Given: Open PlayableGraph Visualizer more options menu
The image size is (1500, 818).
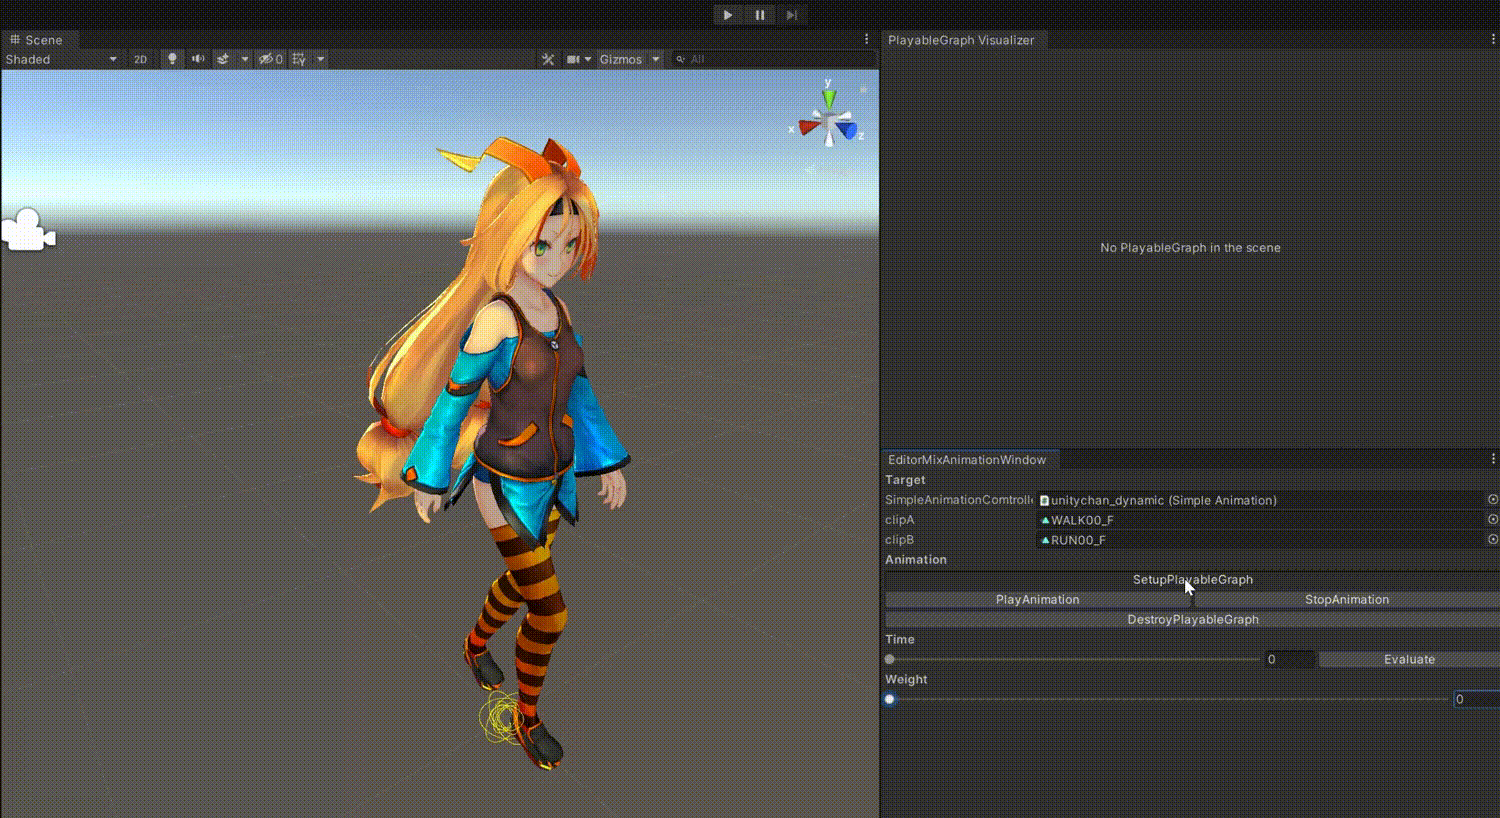Looking at the screenshot, I should tap(1493, 39).
